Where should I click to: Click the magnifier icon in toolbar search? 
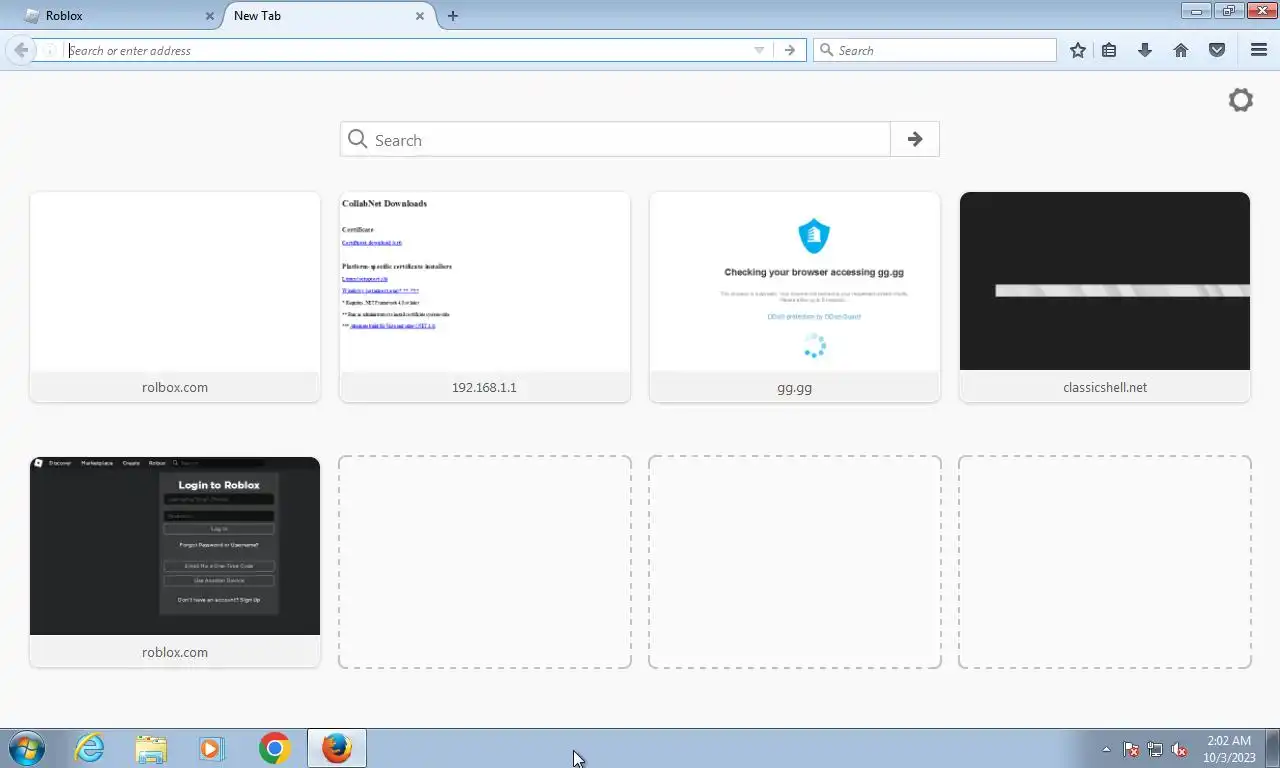pyautogui.click(x=826, y=50)
